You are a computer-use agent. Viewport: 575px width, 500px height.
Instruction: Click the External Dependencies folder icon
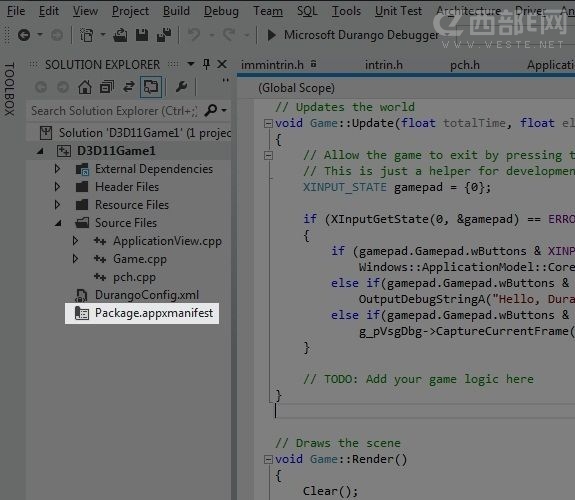(82, 169)
